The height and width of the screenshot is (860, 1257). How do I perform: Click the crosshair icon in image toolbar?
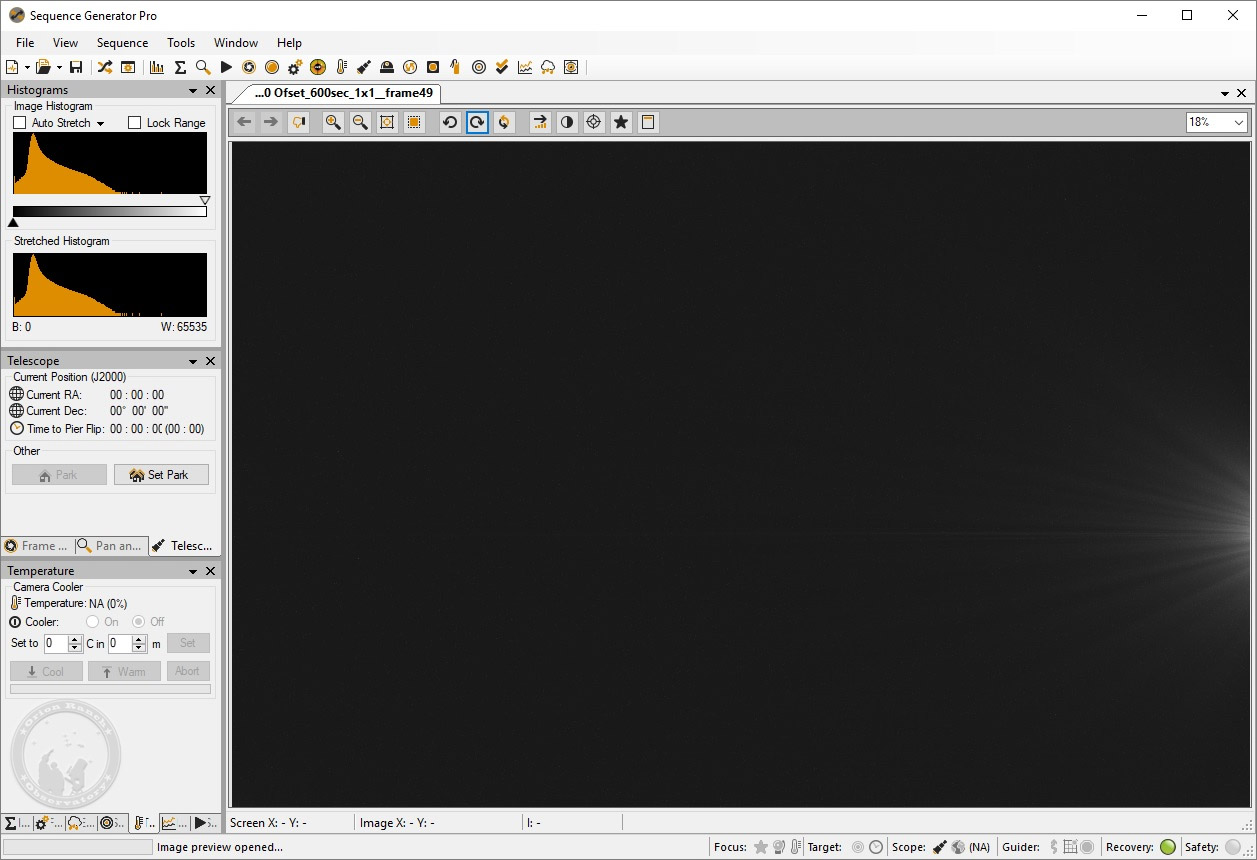(594, 122)
